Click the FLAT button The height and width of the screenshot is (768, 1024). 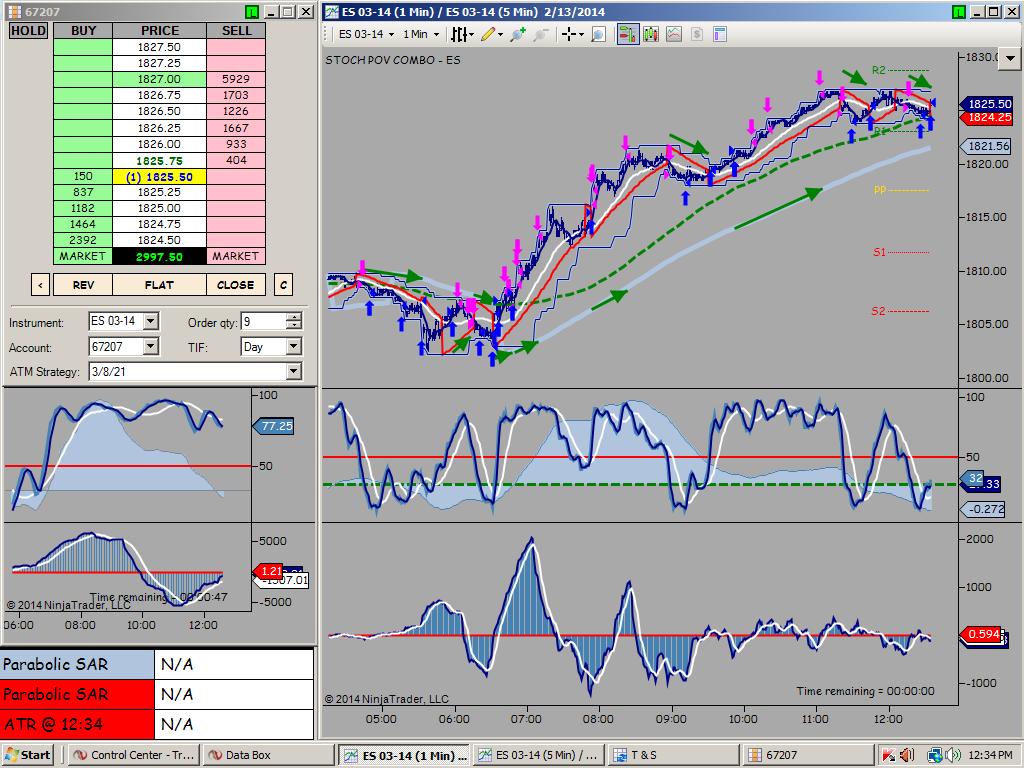[159, 285]
